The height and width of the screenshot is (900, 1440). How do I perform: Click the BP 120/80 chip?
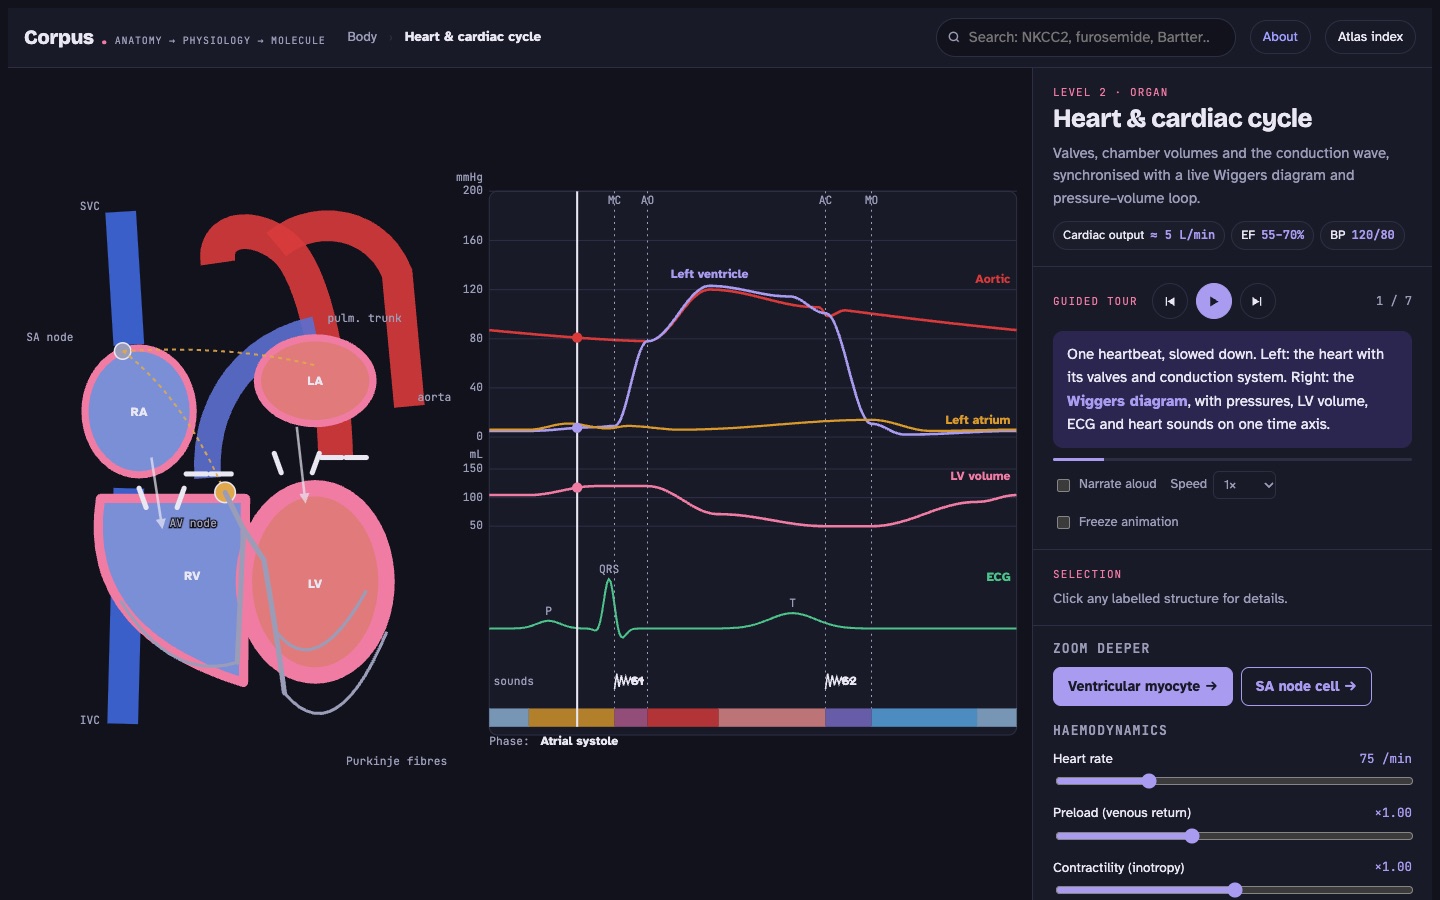1362,235
